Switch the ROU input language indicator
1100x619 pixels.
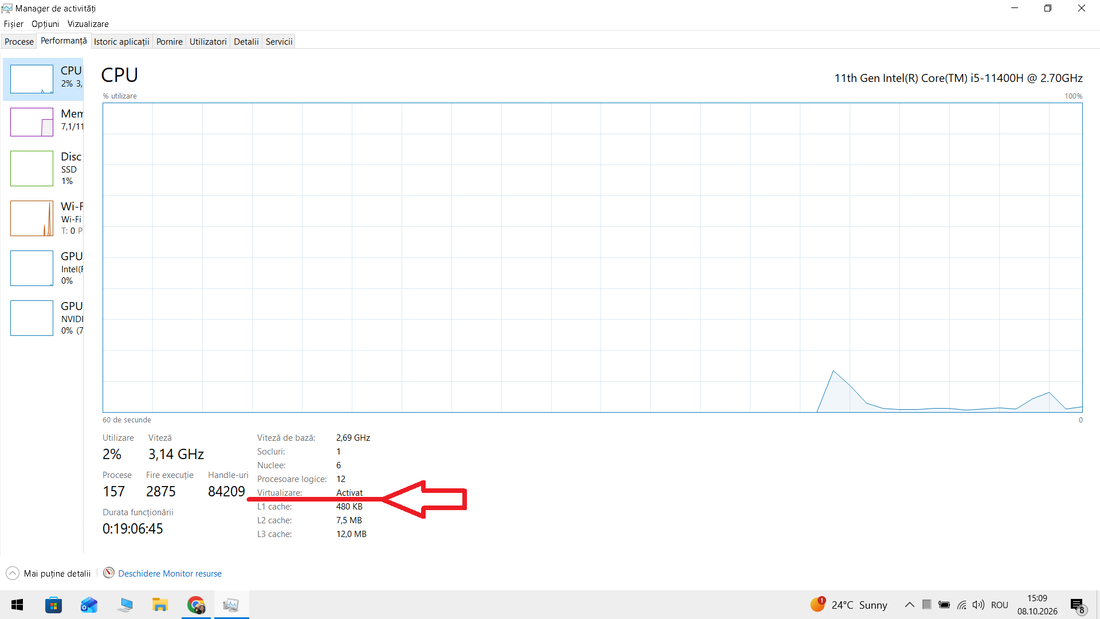(x=1000, y=605)
